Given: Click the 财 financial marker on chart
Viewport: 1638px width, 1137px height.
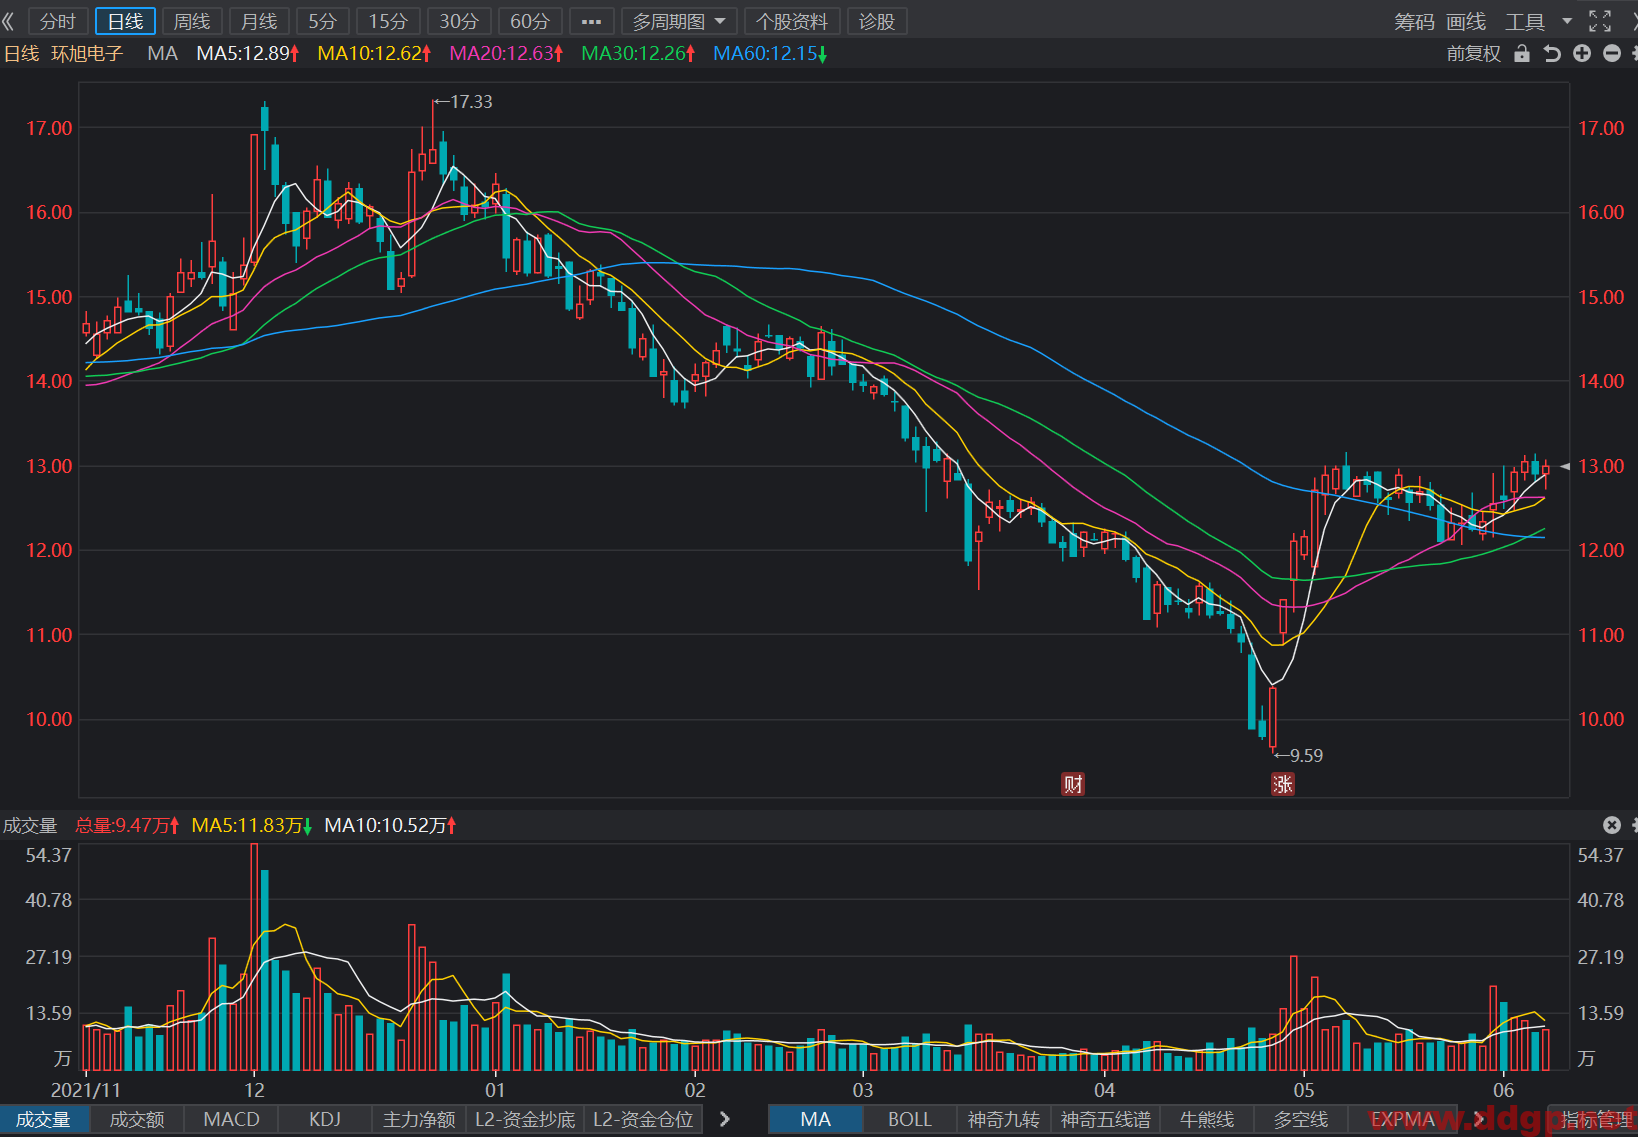Looking at the screenshot, I should 1073,784.
